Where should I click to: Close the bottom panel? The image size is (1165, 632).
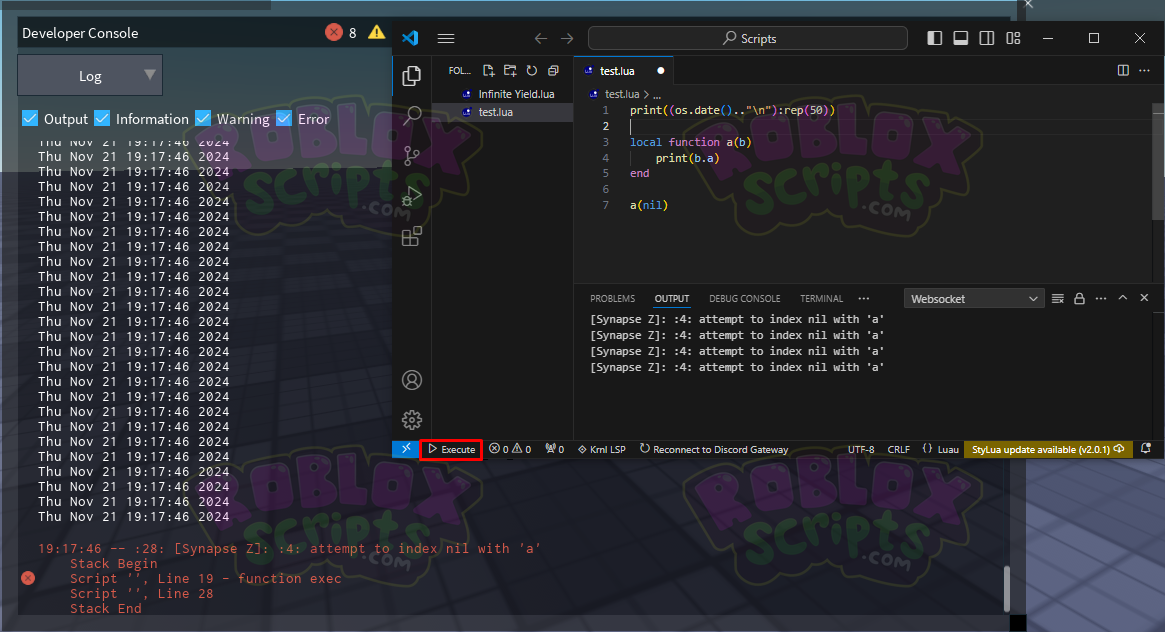pos(1144,298)
